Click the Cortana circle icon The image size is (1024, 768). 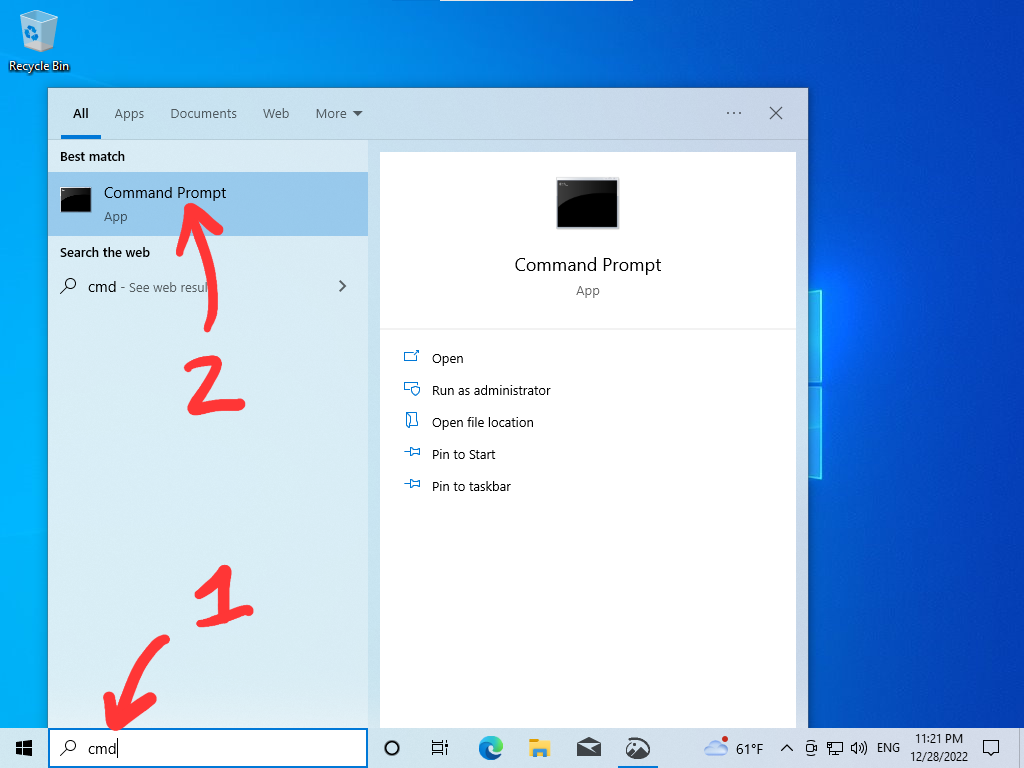click(392, 748)
